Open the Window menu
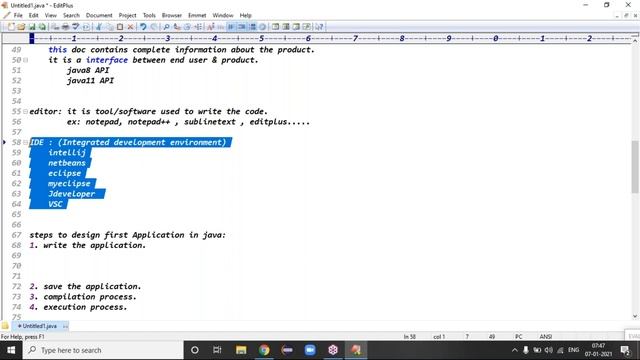The image size is (640, 360). (x=222, y=16)
